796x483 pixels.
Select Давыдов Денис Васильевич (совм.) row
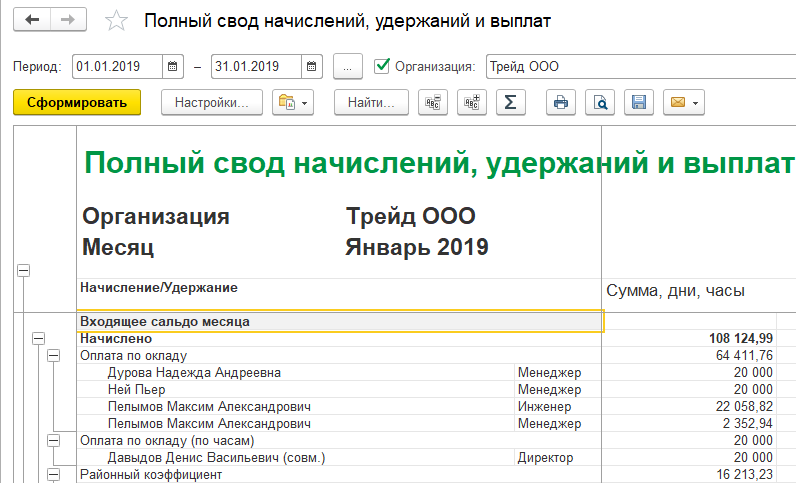click(x=216, y=458)
